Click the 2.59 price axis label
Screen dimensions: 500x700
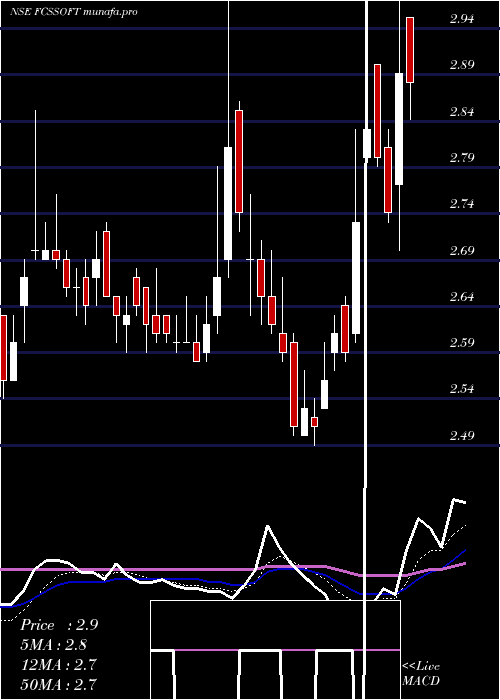click(462, 343)
